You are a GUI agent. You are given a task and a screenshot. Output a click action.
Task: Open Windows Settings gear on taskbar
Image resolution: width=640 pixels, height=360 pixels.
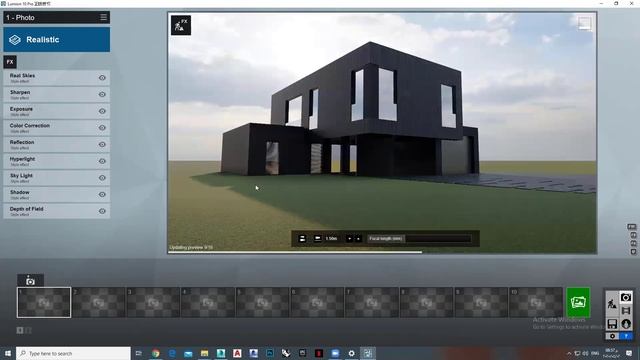[x=351, y=353]
